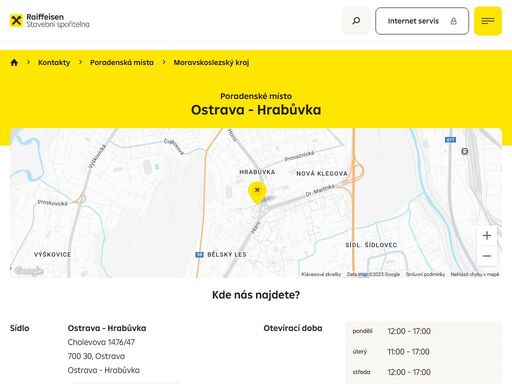Click úterý 11:00 - 17:00 hours row

click(423, 351)
